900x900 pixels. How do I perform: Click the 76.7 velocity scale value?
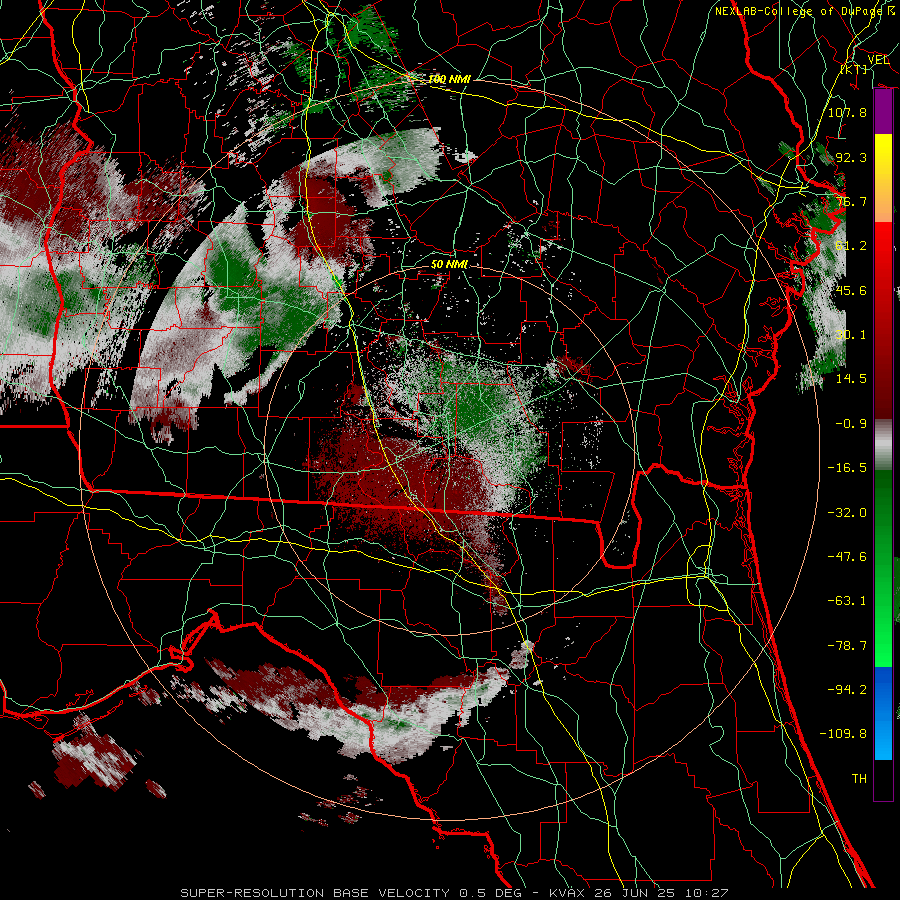click(851, 201)
